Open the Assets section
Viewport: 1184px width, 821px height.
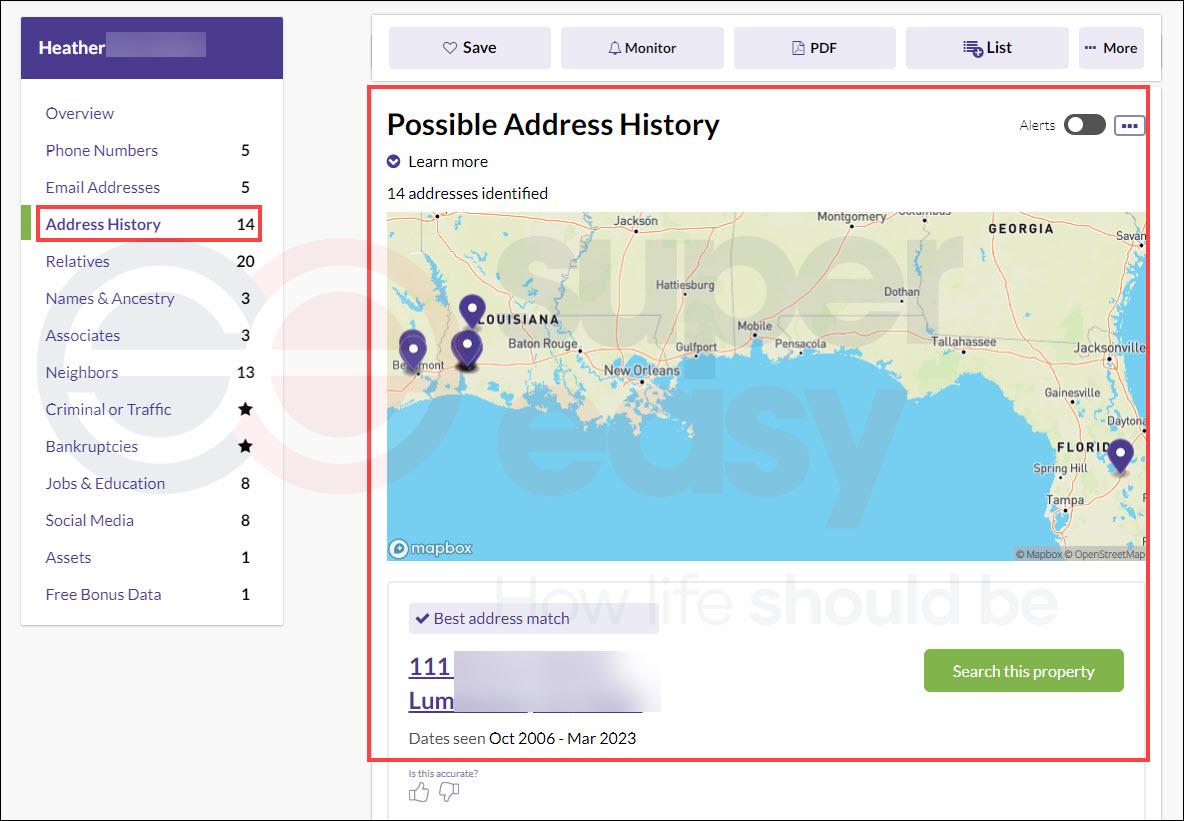68,557
